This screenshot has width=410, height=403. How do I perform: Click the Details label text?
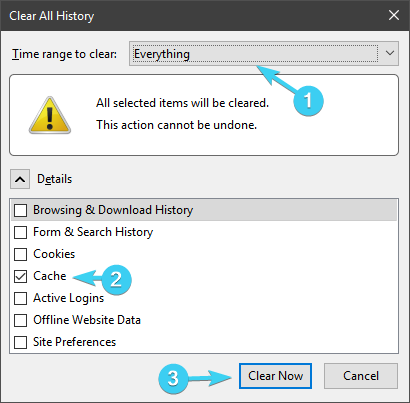(x=54, y=179)
